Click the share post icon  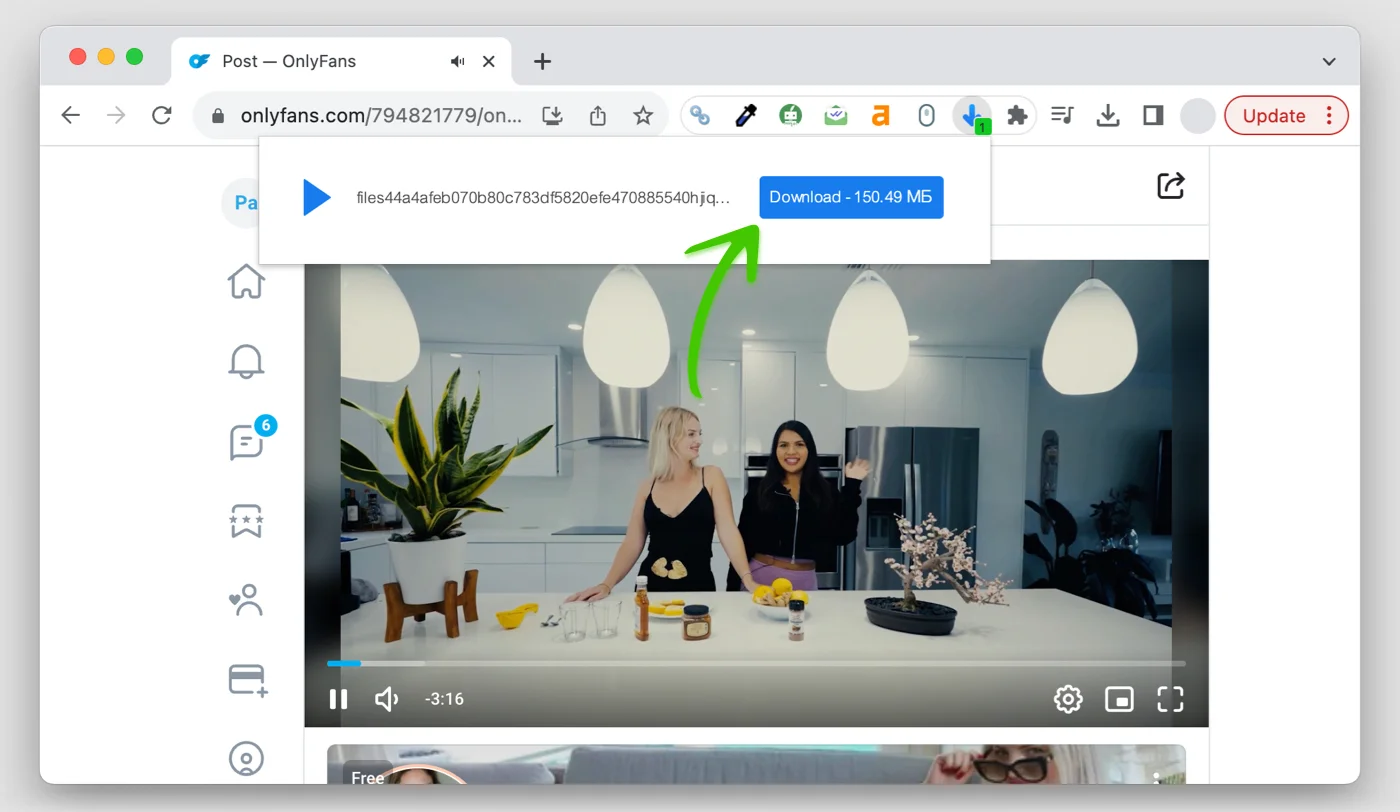[1170, 186]
